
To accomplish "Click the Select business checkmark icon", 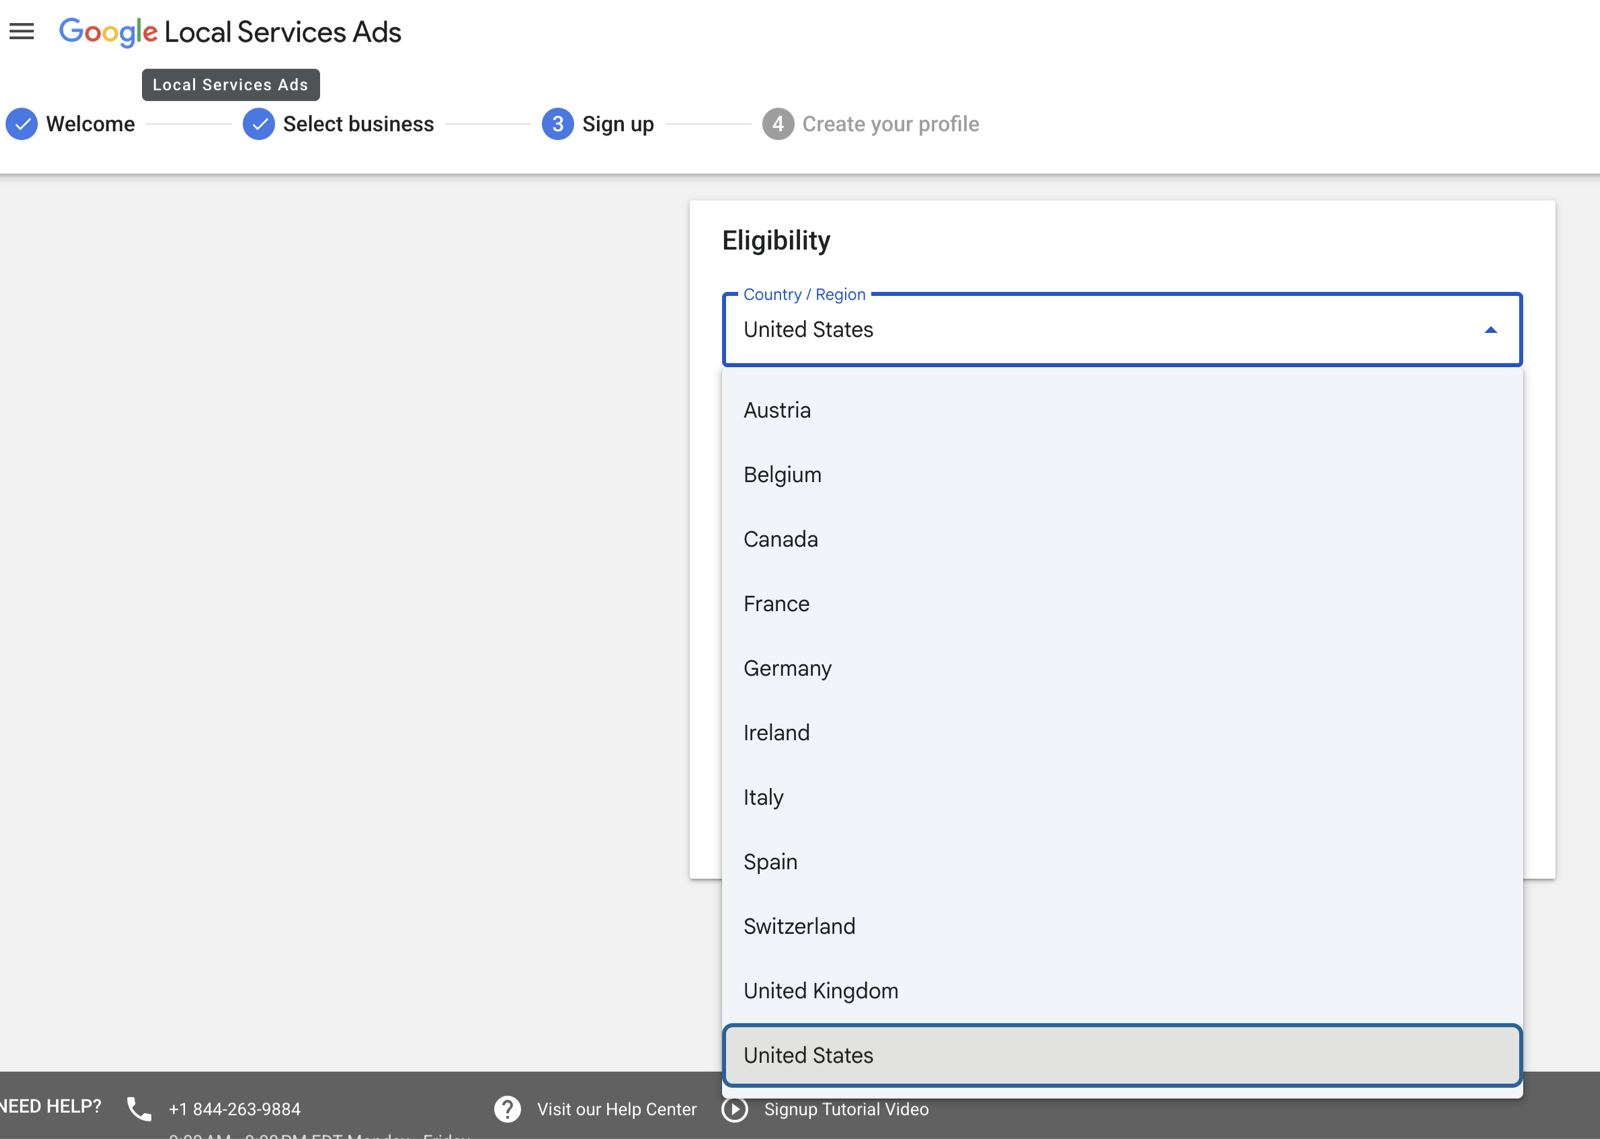I will (x=259, y=124).
